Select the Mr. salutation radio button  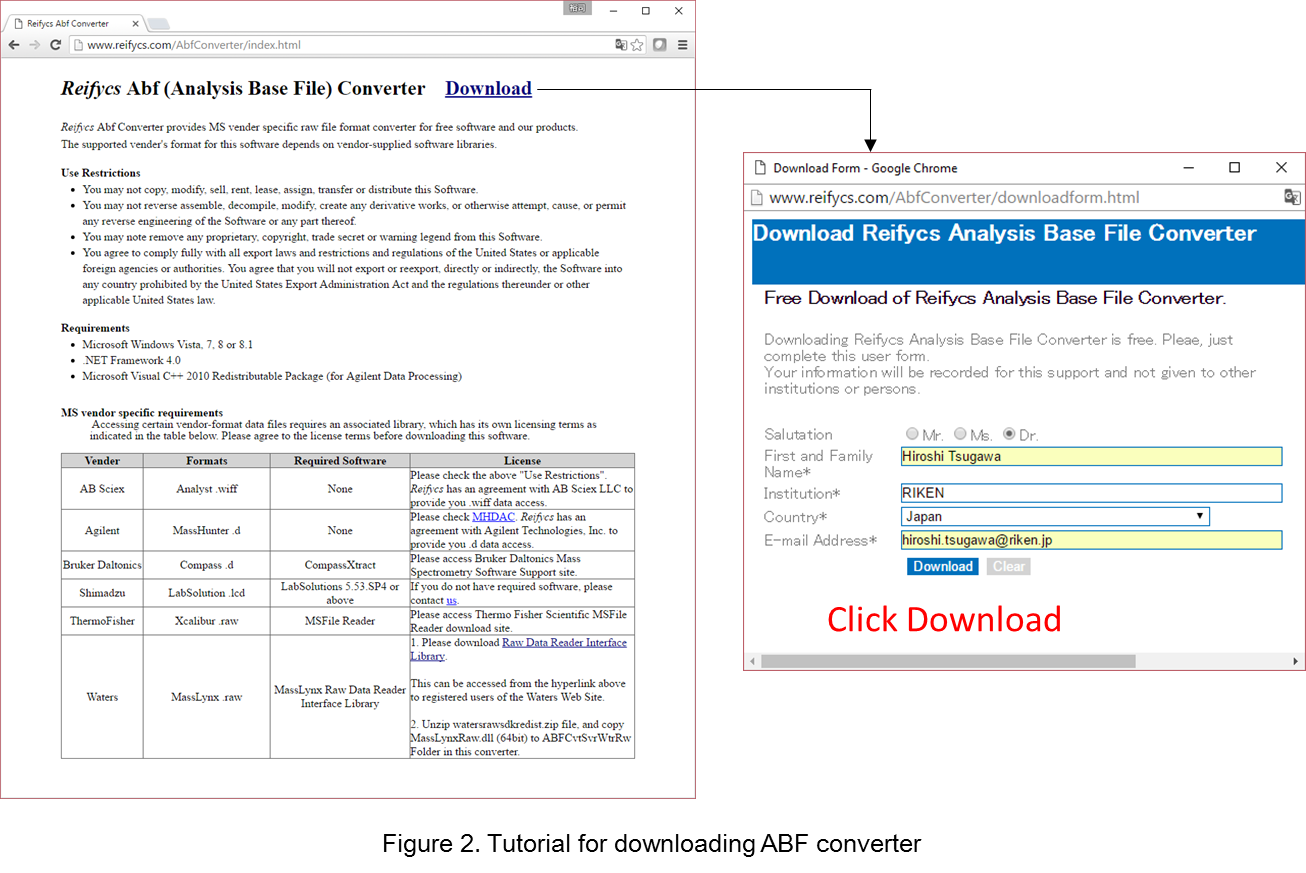(912, 434)
